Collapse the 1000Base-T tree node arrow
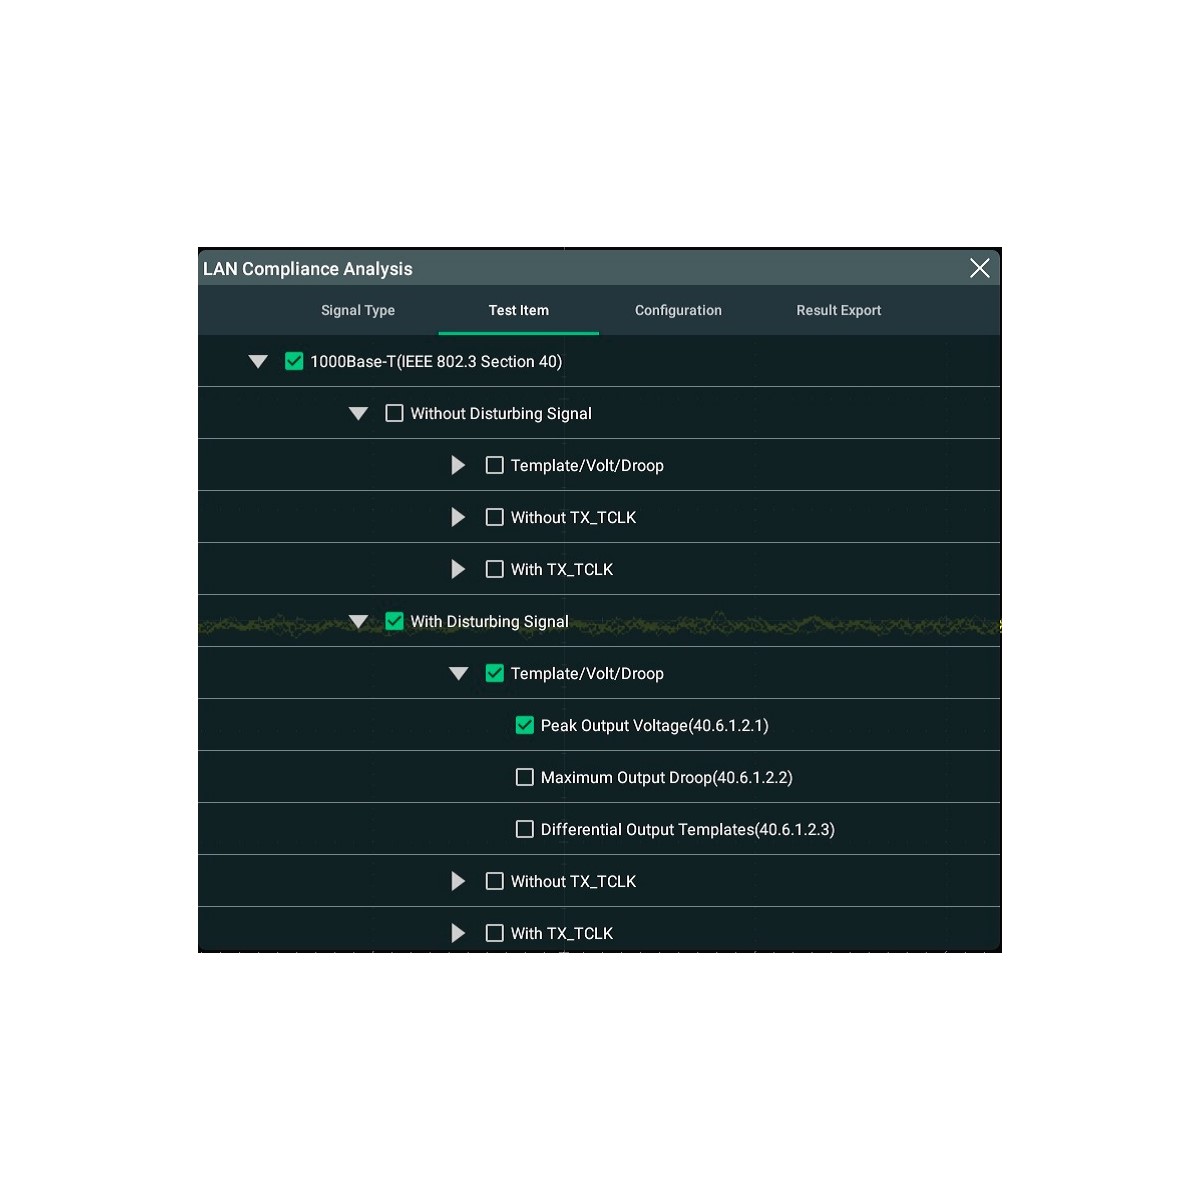Image resolution: width=1200 pixels, height=1200 pixels. coord(258,362)
